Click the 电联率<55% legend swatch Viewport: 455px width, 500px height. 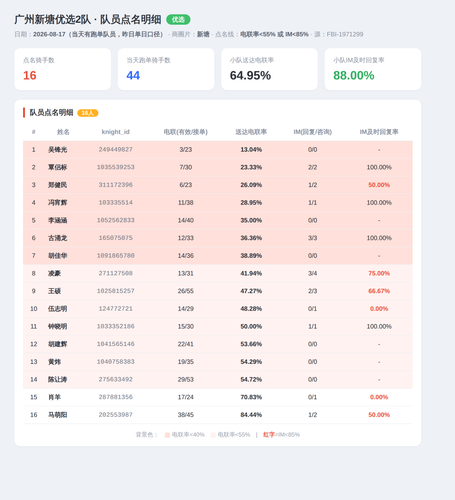pos(213,435)
